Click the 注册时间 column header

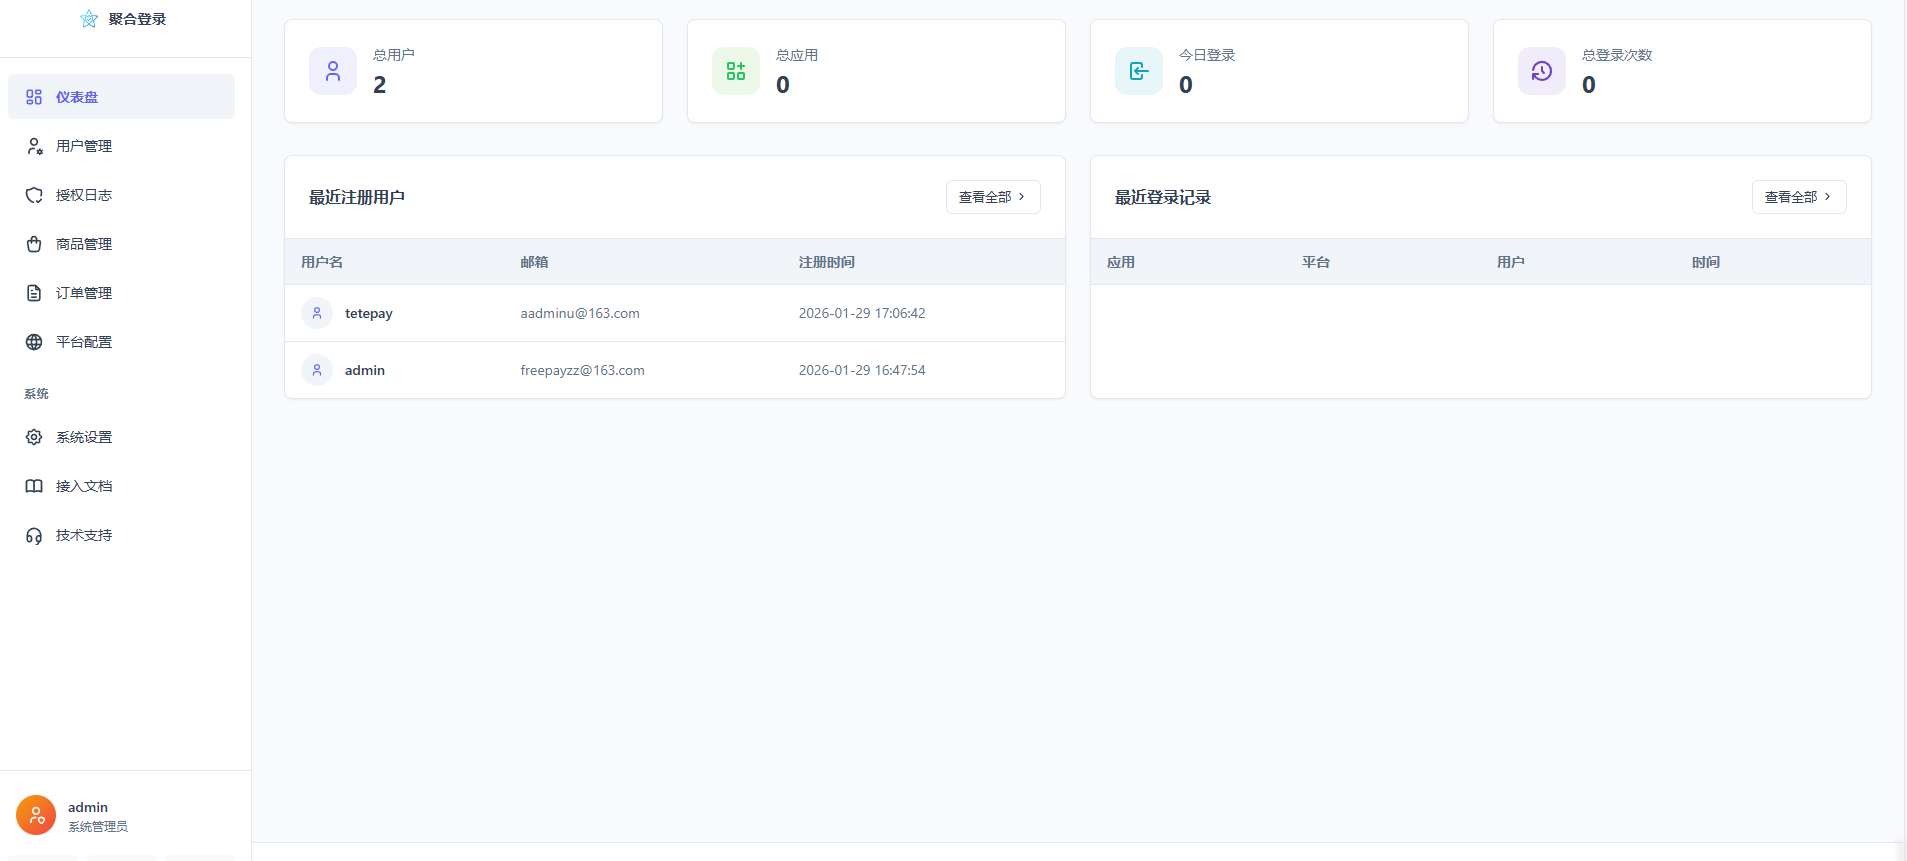pos(827,262)
